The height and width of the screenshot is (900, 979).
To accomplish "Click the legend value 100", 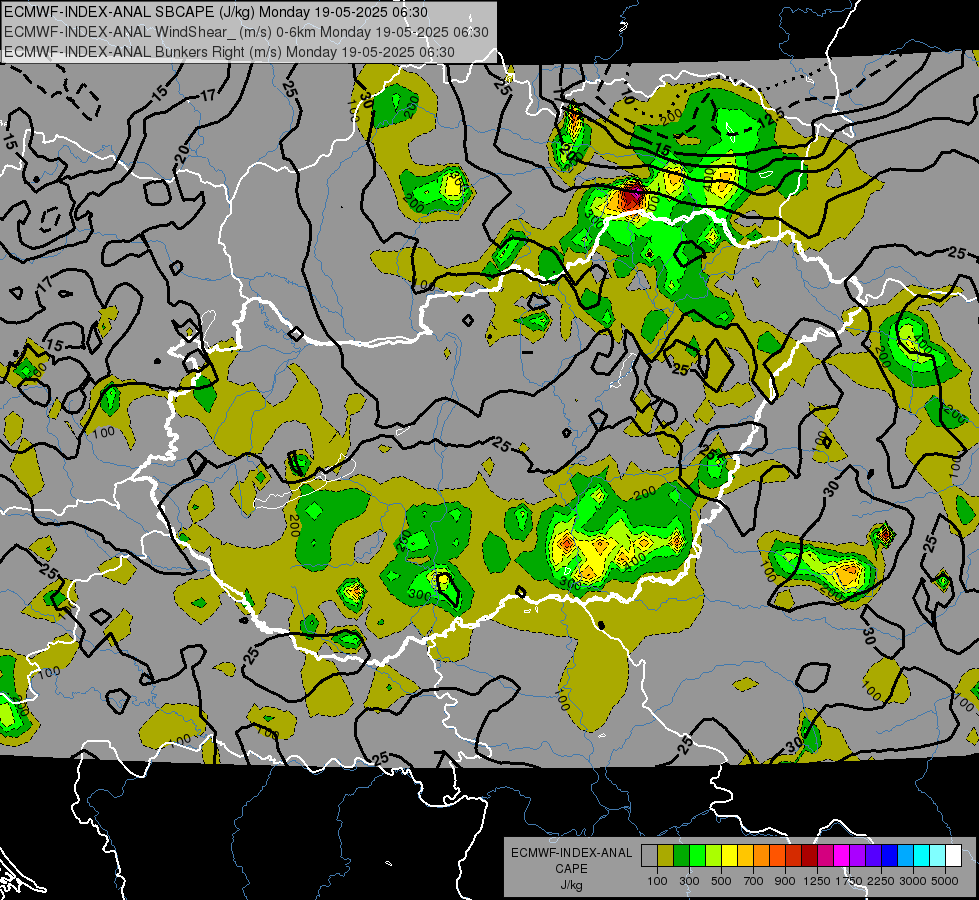I will tap(657, 881).
